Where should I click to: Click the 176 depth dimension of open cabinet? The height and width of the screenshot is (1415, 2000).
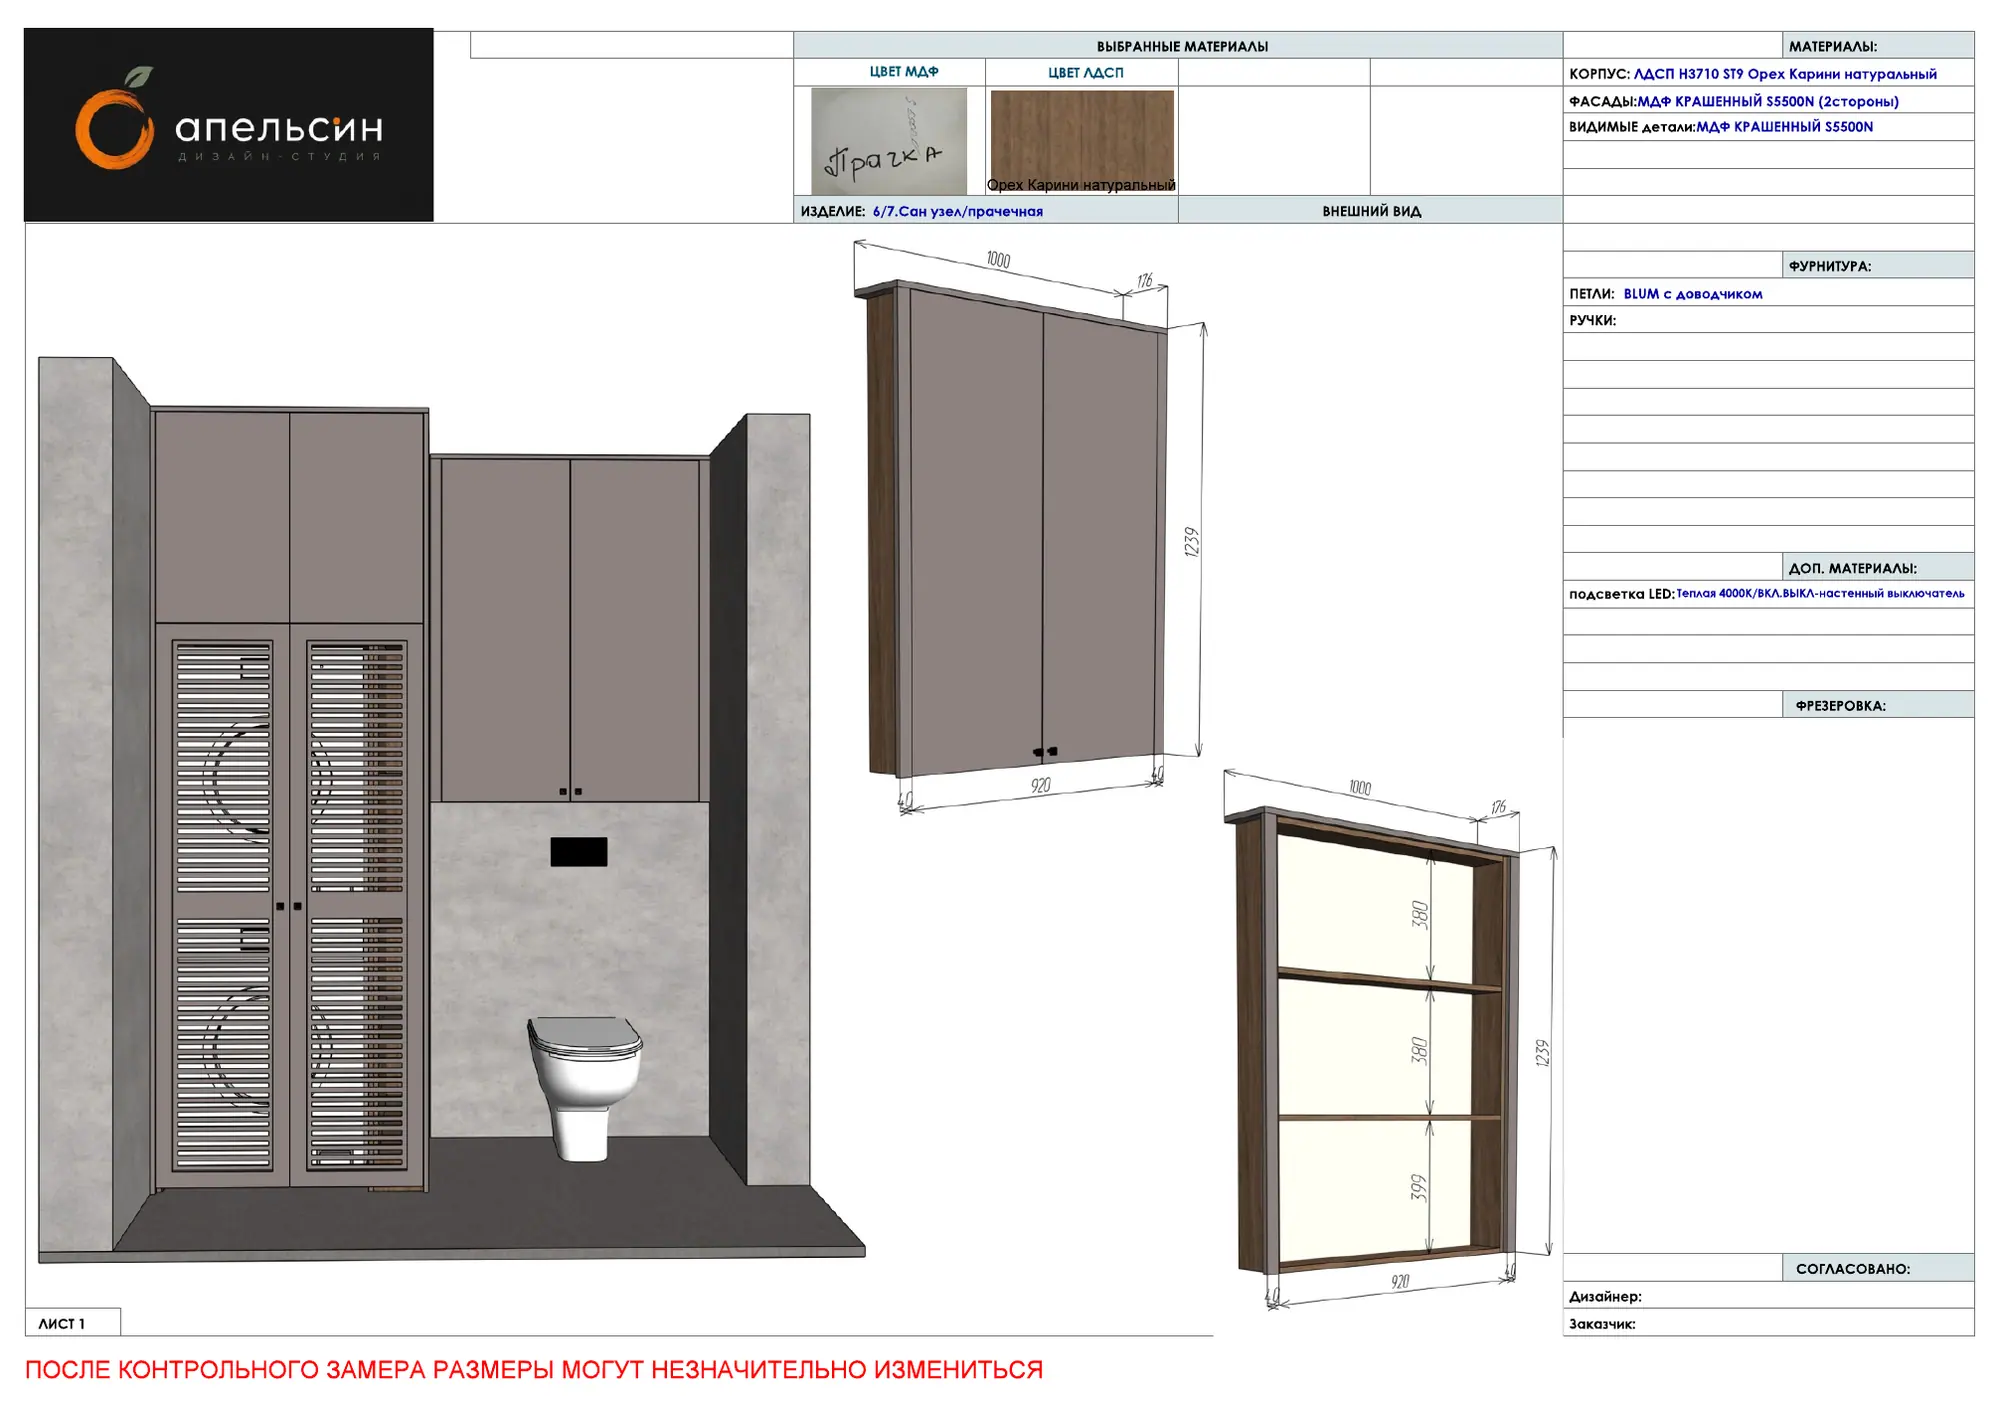pos(1498,807)
